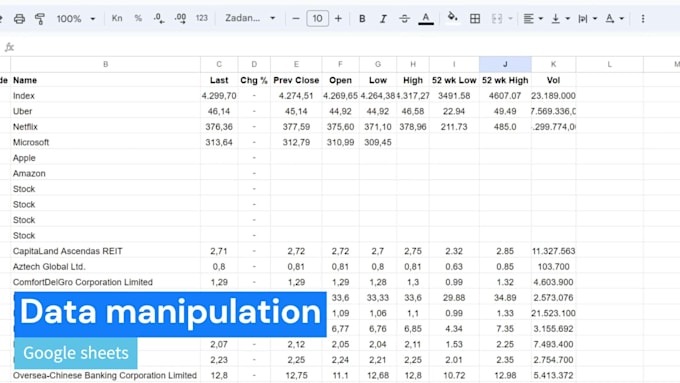
Task: Increase font size with plus button
Action: pyautogui.click(x=338, y=19)
